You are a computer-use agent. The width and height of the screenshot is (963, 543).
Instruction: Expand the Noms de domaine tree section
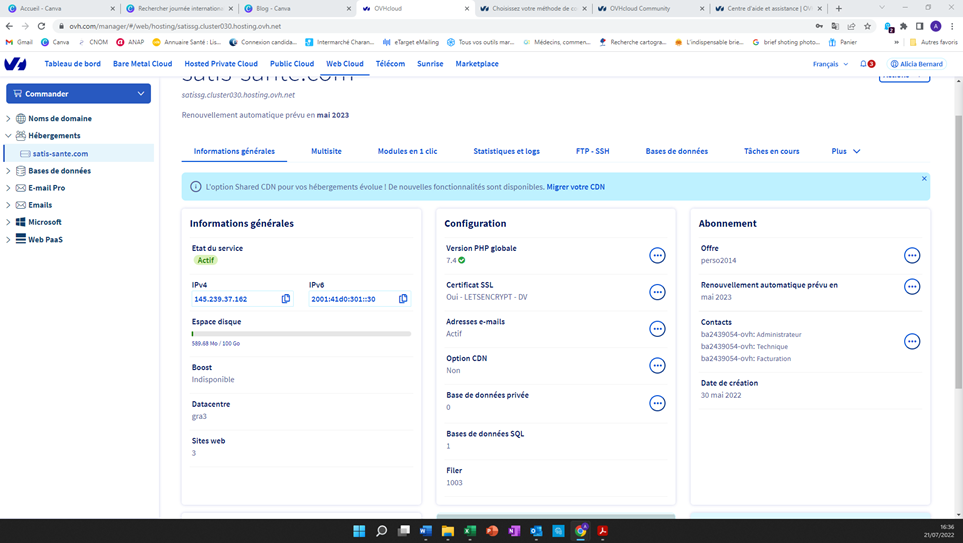coord(9,118)
